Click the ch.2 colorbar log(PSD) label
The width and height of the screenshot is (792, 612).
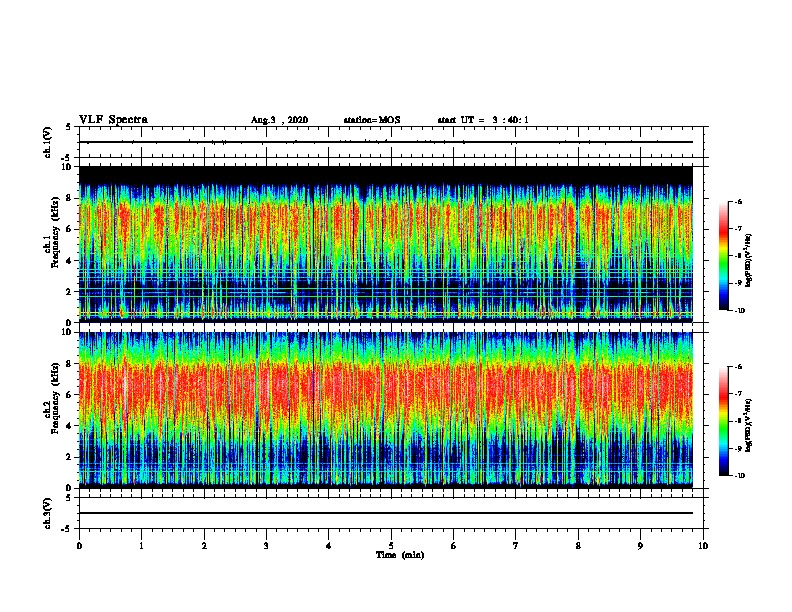(x=749, y=425)
